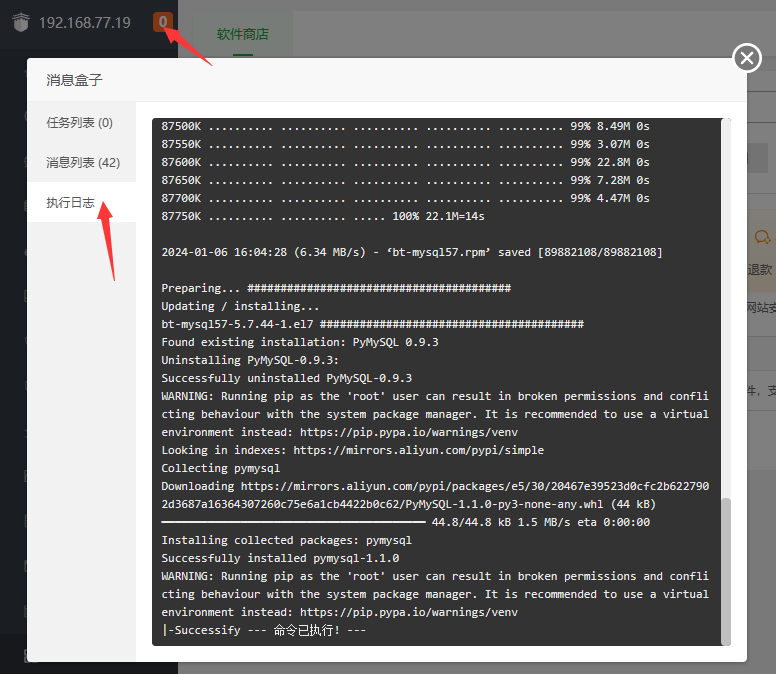Screen dimensions: 776x674
Task: Click the BT panel shield logo icon
Action: [21, 23]
